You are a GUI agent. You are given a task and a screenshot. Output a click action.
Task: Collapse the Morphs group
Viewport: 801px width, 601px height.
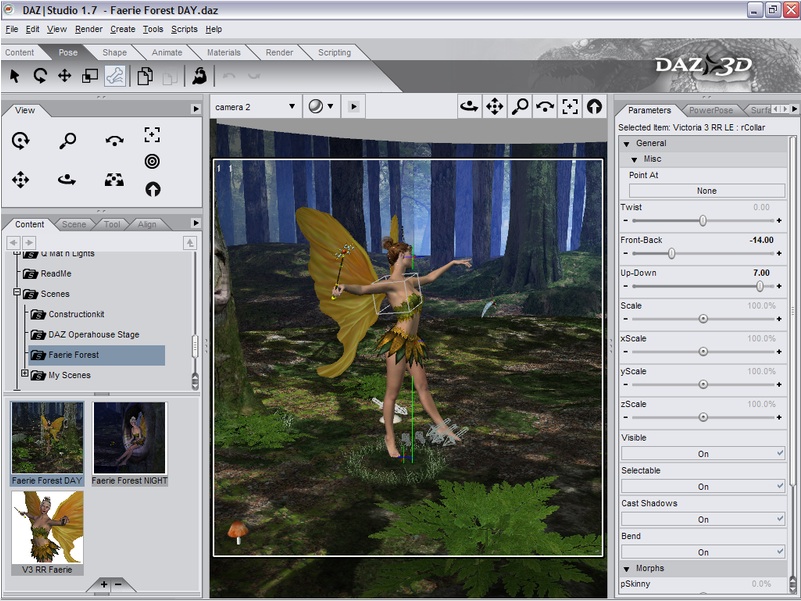627,569
